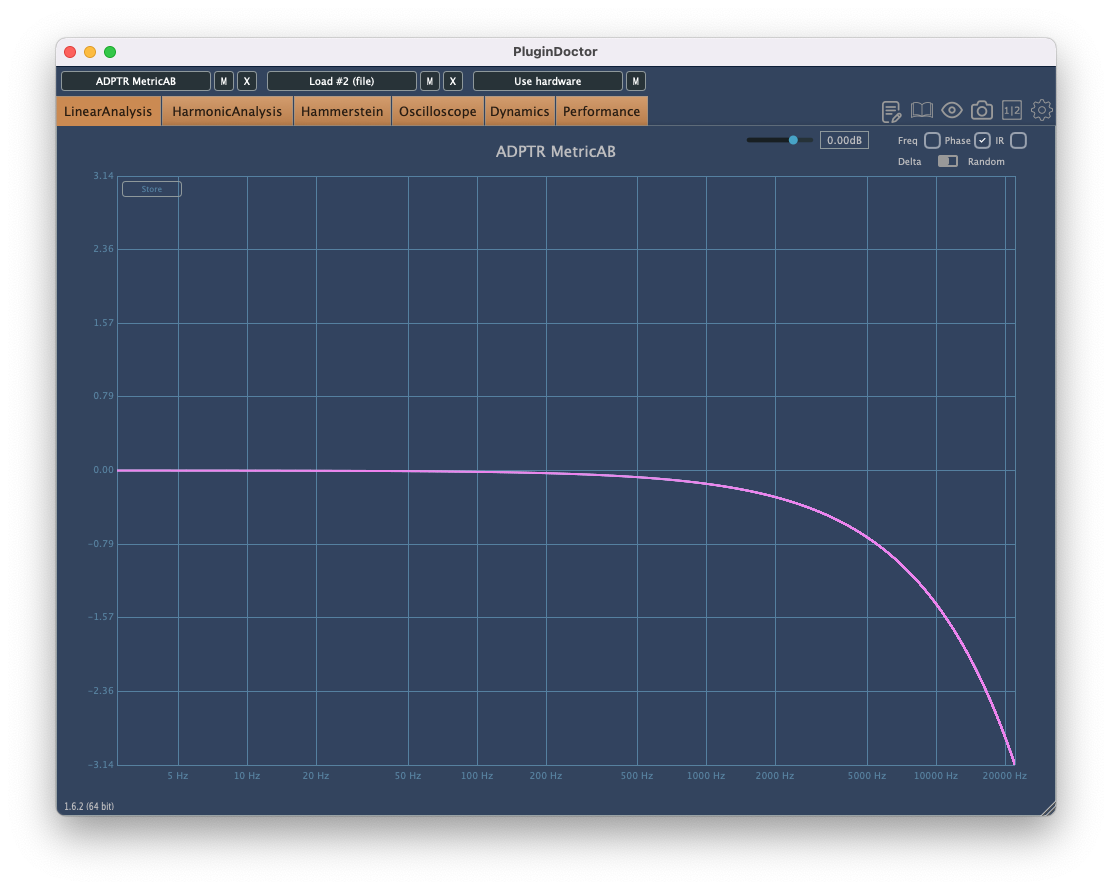The width and height of the screenshot is (1112, 890).
Task: Click the eye view icon
Action: pos(952,110)
